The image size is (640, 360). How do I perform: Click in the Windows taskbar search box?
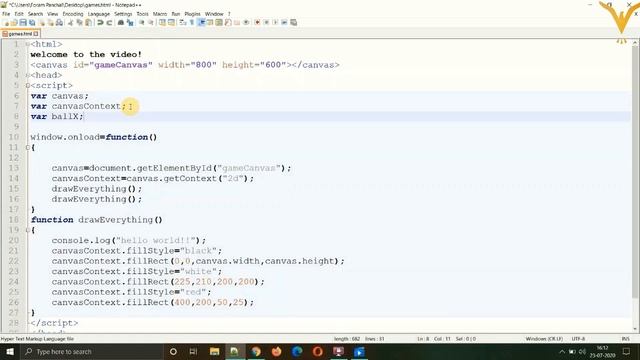(92, 351)
